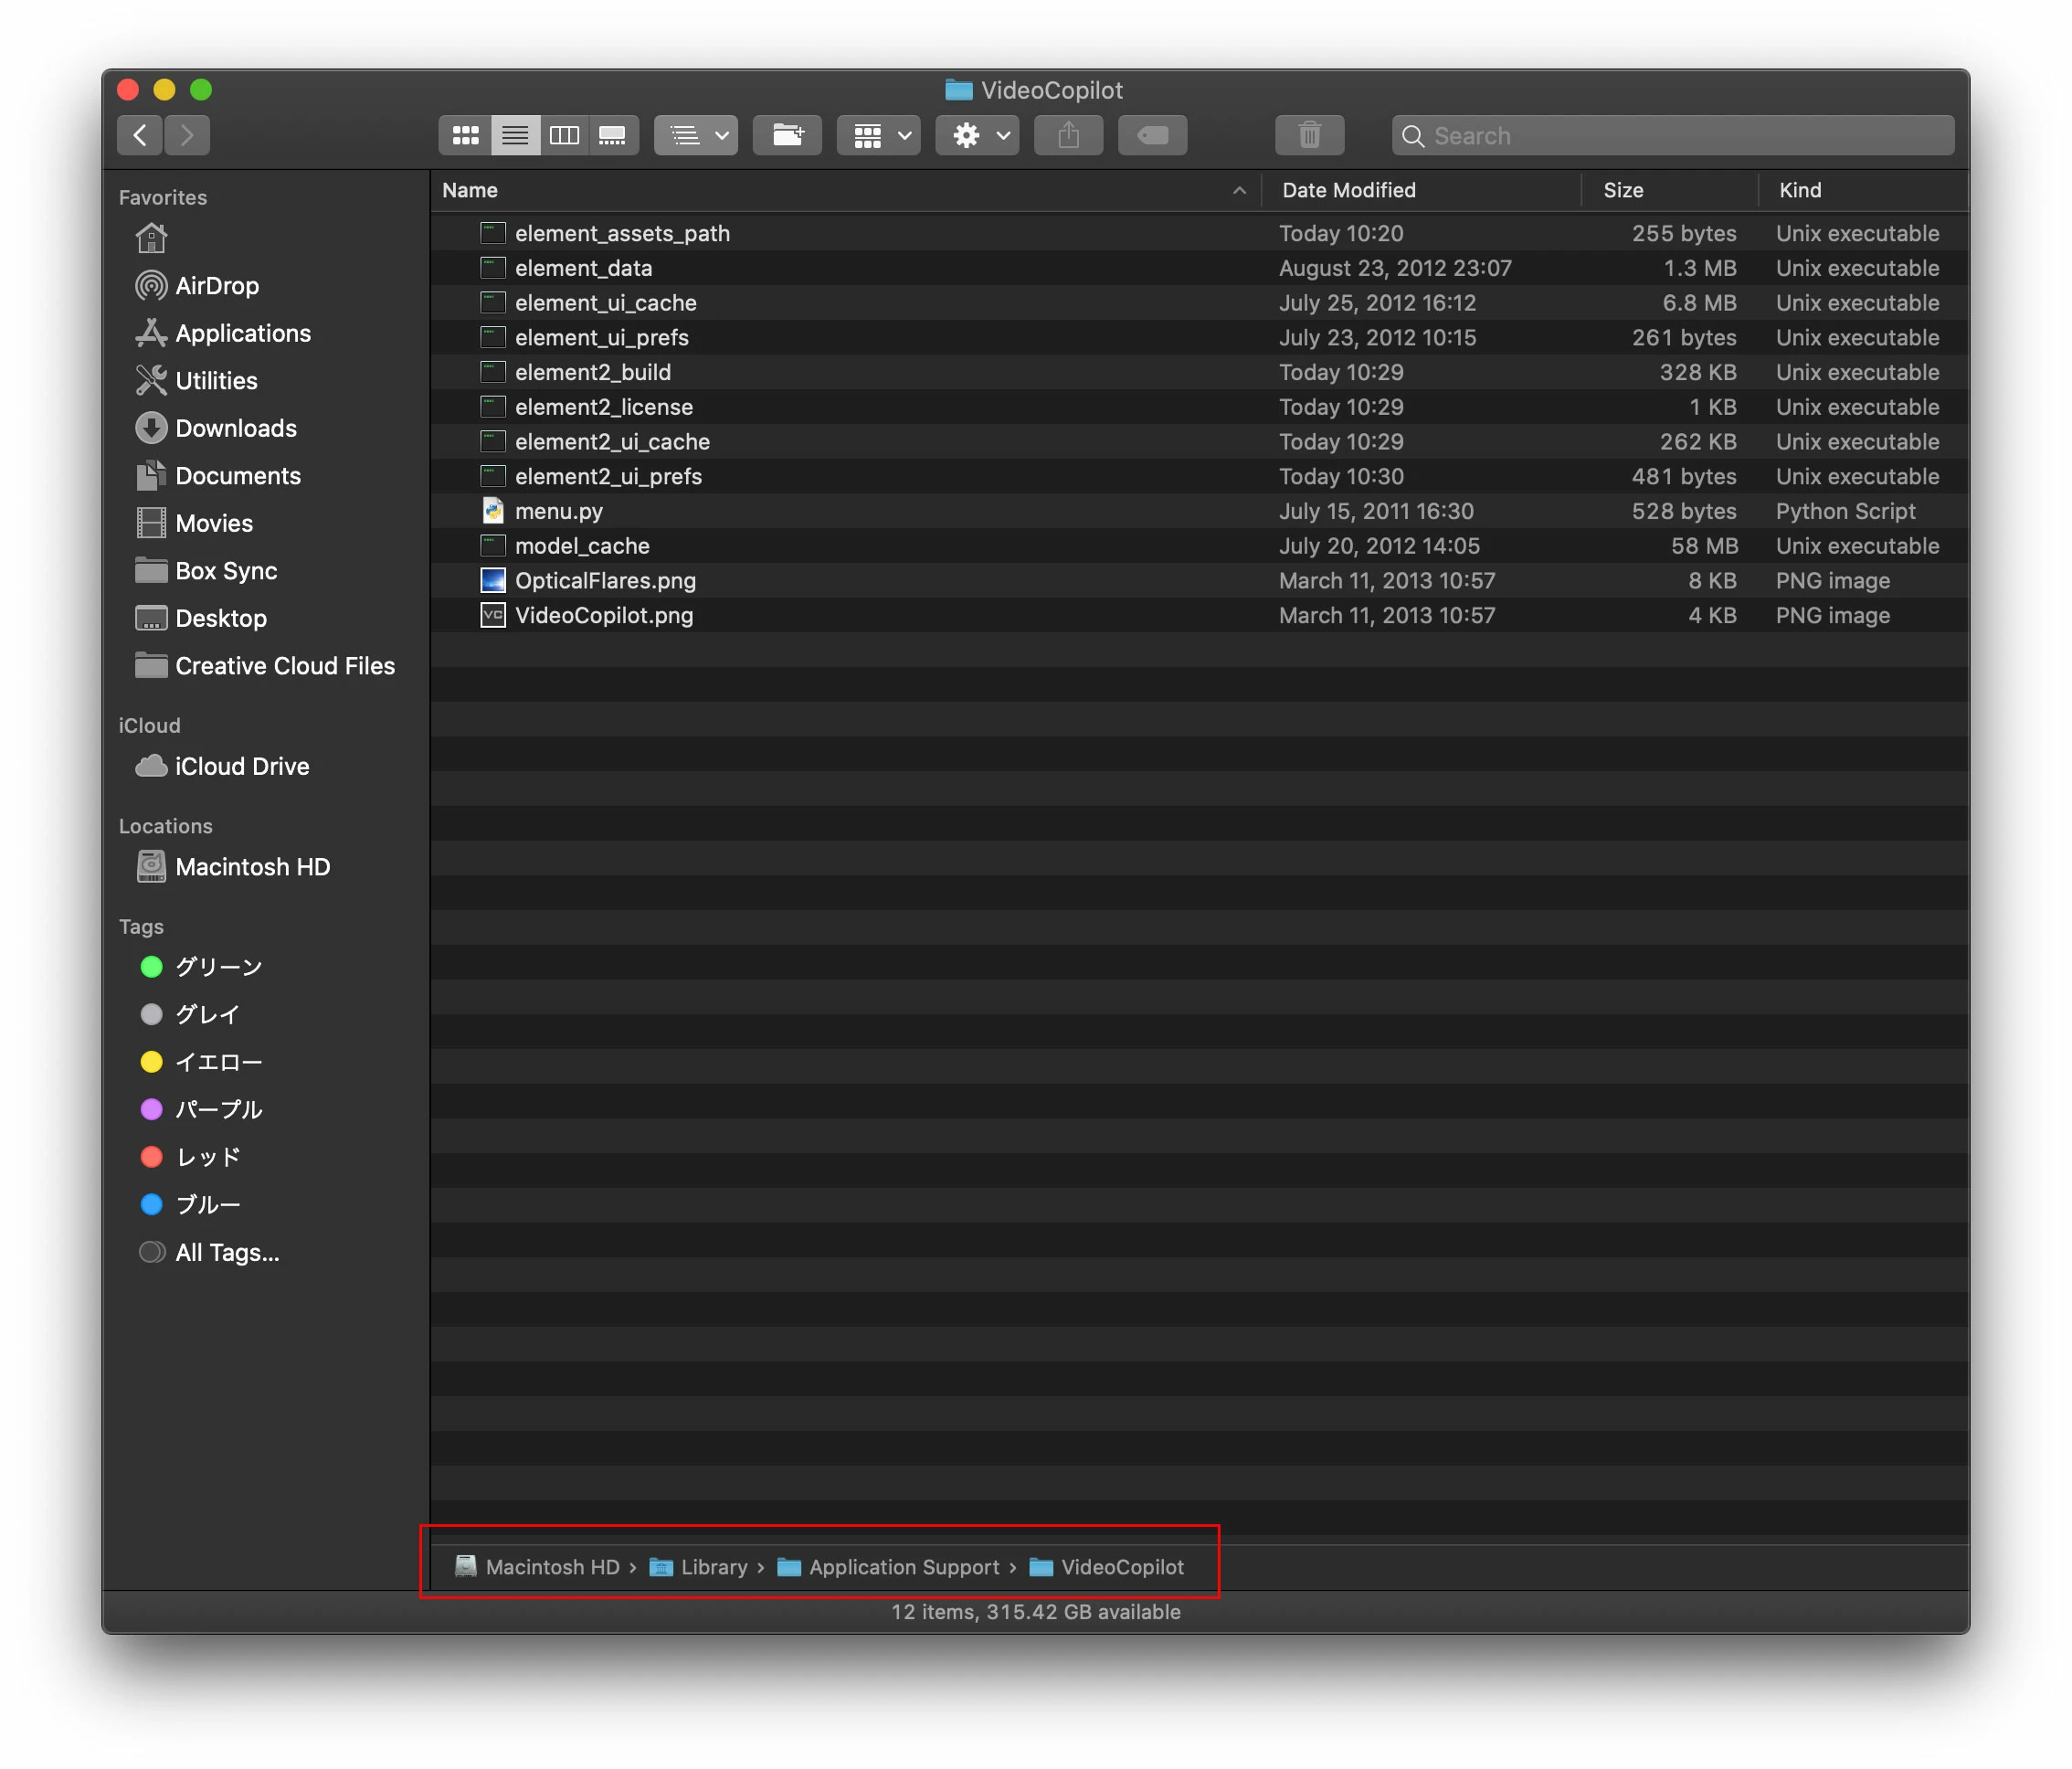Click the Share toolbar icon
The width and height of the screenshot is (2072, 1769).
pyautogui.click(x=1068, y=135)
